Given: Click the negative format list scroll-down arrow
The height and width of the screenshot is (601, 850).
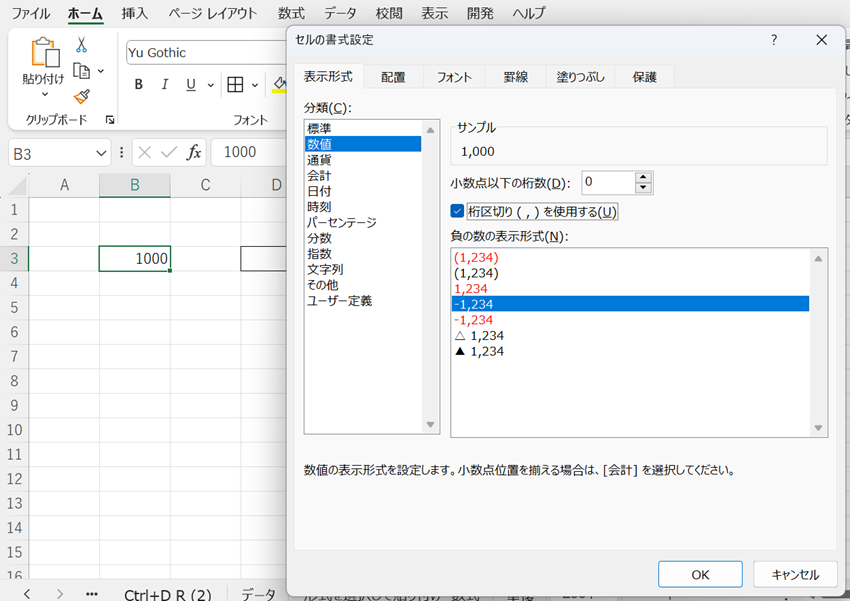Looking at the screenshot, I should 818,428.
